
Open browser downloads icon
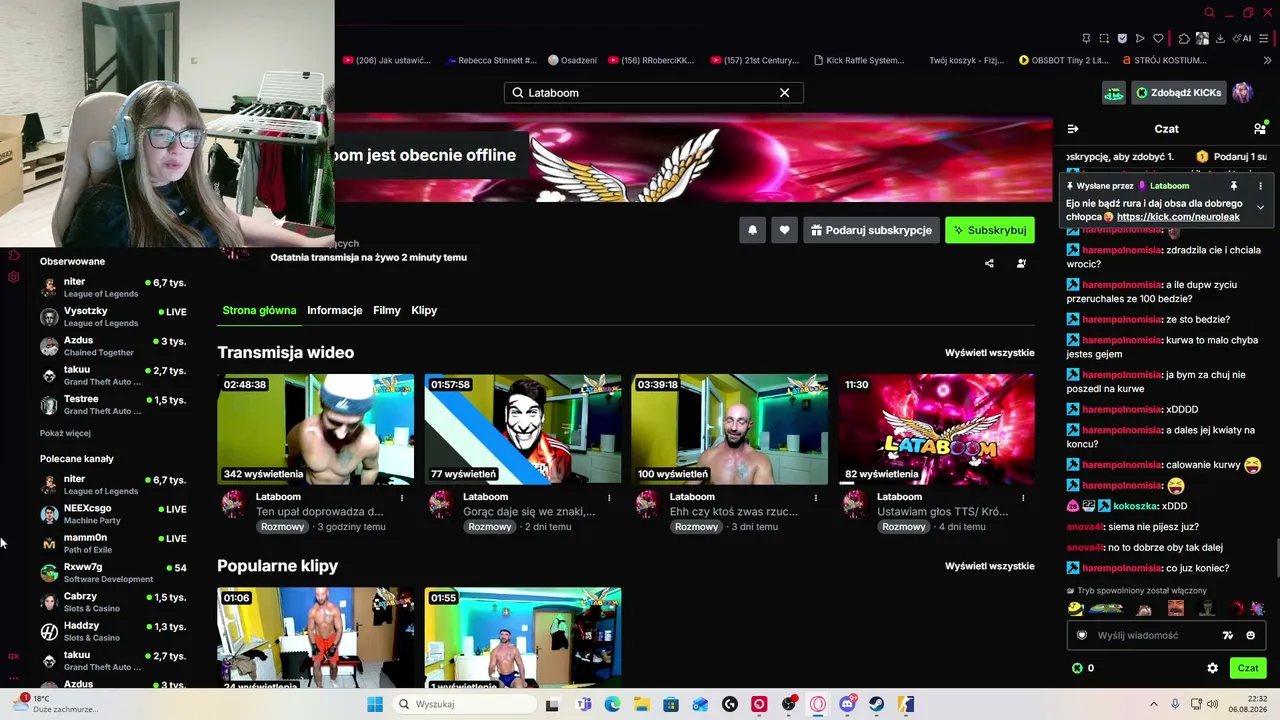tap(1221, 39)
